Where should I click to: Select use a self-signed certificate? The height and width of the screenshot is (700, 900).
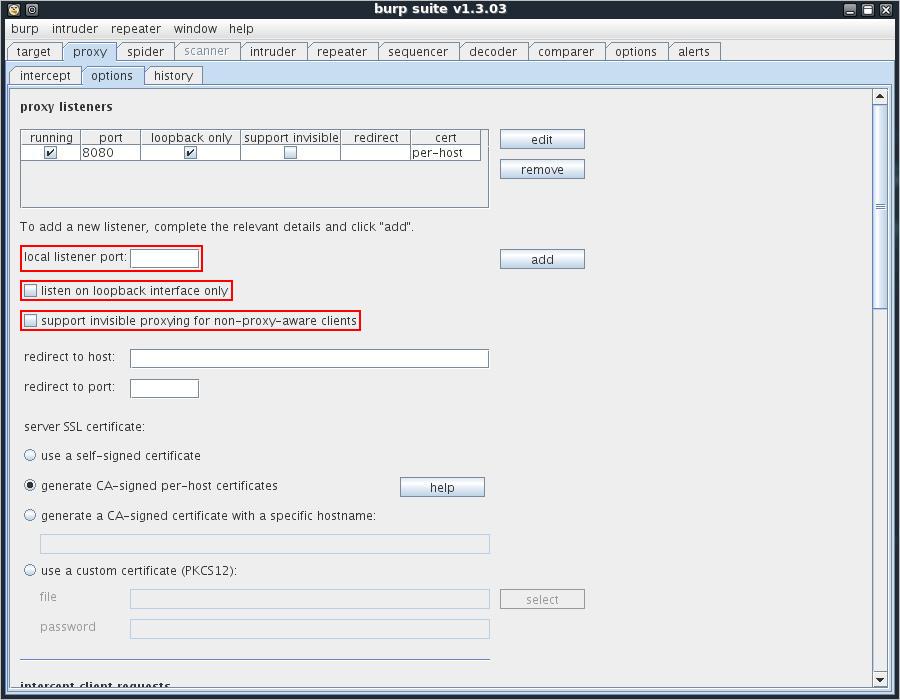click(x=30, y=456)
